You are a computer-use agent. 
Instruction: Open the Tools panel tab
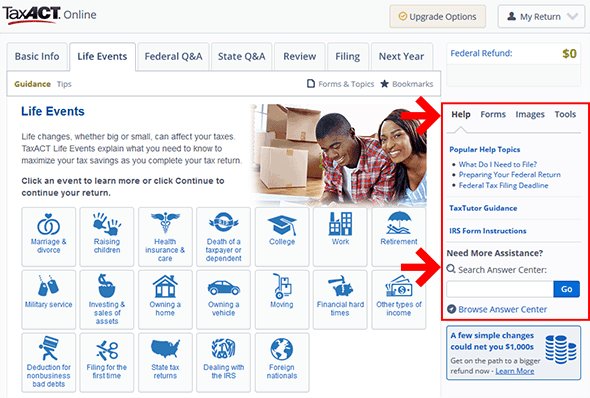point(565,114)
